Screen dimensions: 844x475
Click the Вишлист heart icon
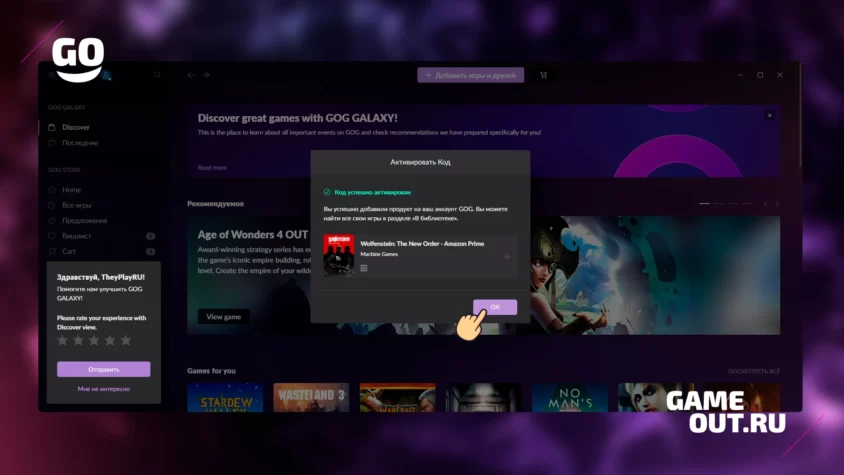pyautogui.click(x=52, y=236)
